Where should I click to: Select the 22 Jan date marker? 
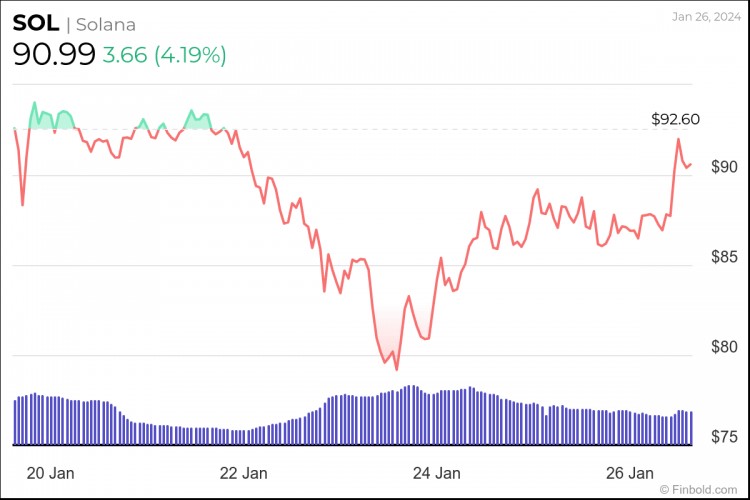pos(243,472)
